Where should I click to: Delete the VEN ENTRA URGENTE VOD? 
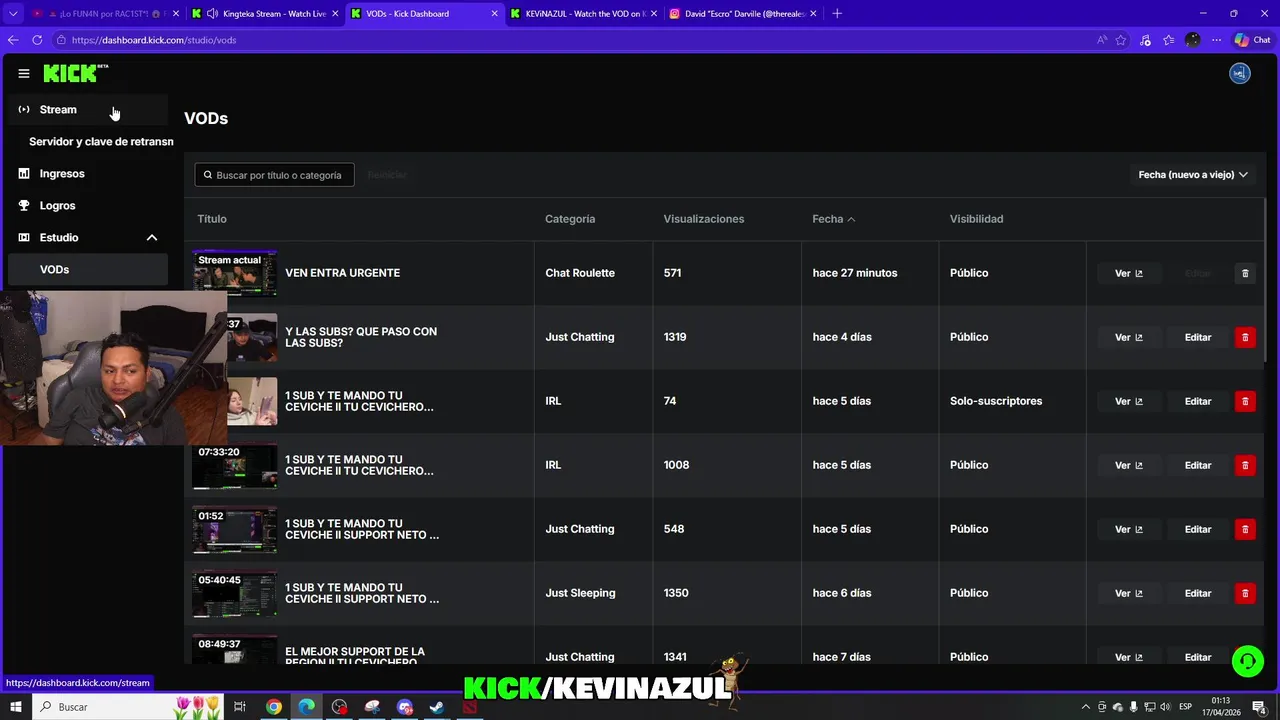[1245, 273]
